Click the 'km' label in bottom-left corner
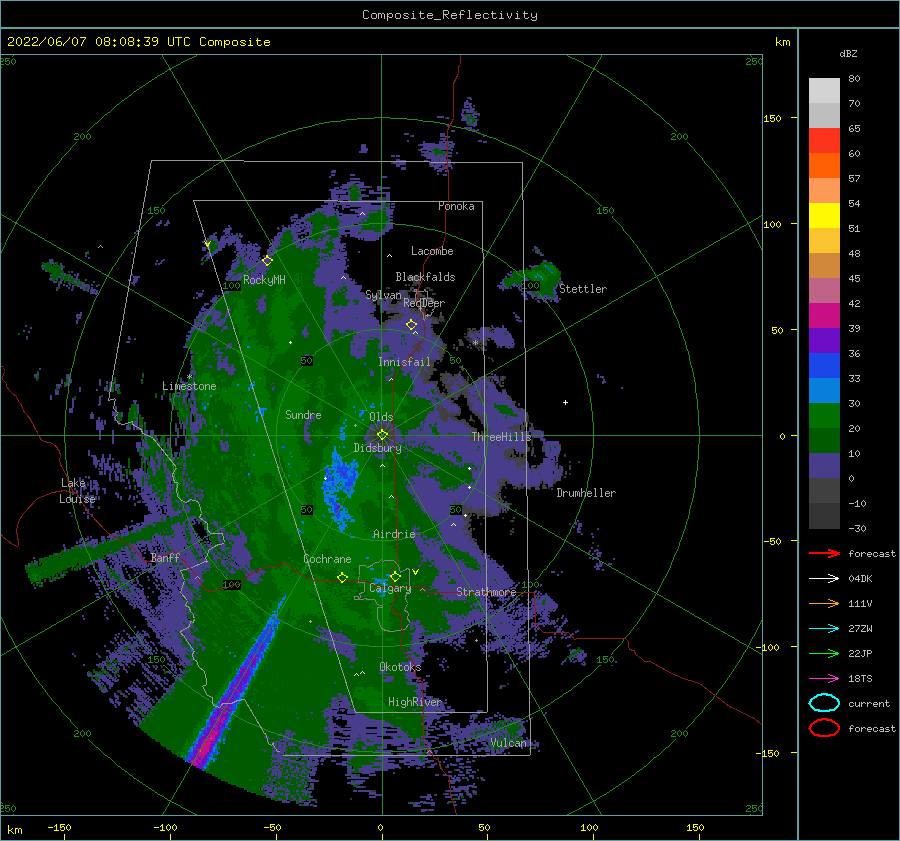 pyautogui.click(x=14, y=830)
